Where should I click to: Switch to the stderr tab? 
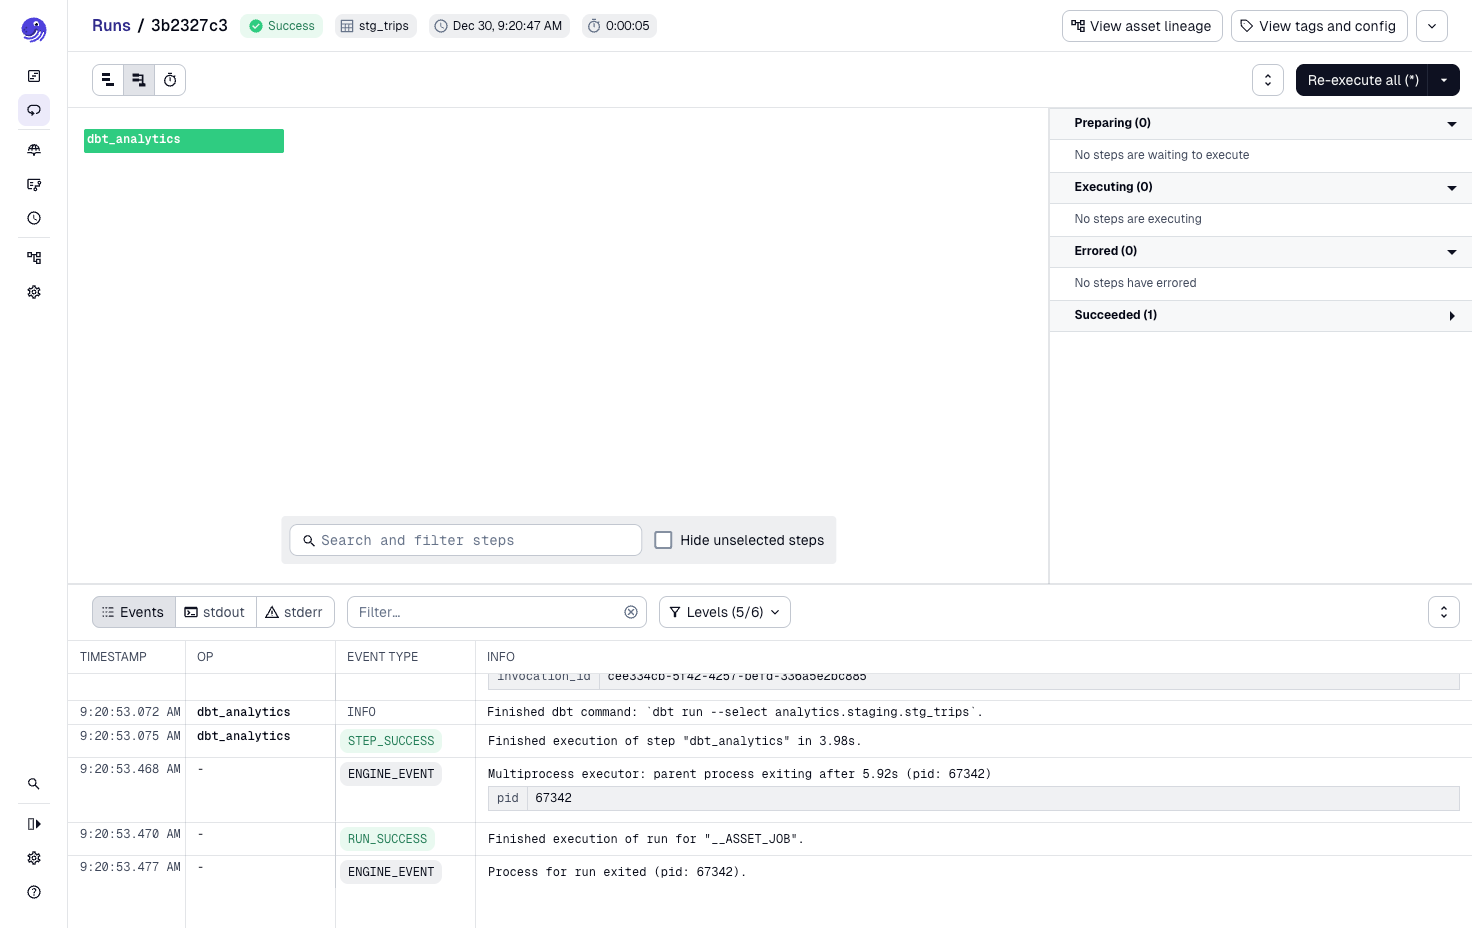(x=295, y=611)
